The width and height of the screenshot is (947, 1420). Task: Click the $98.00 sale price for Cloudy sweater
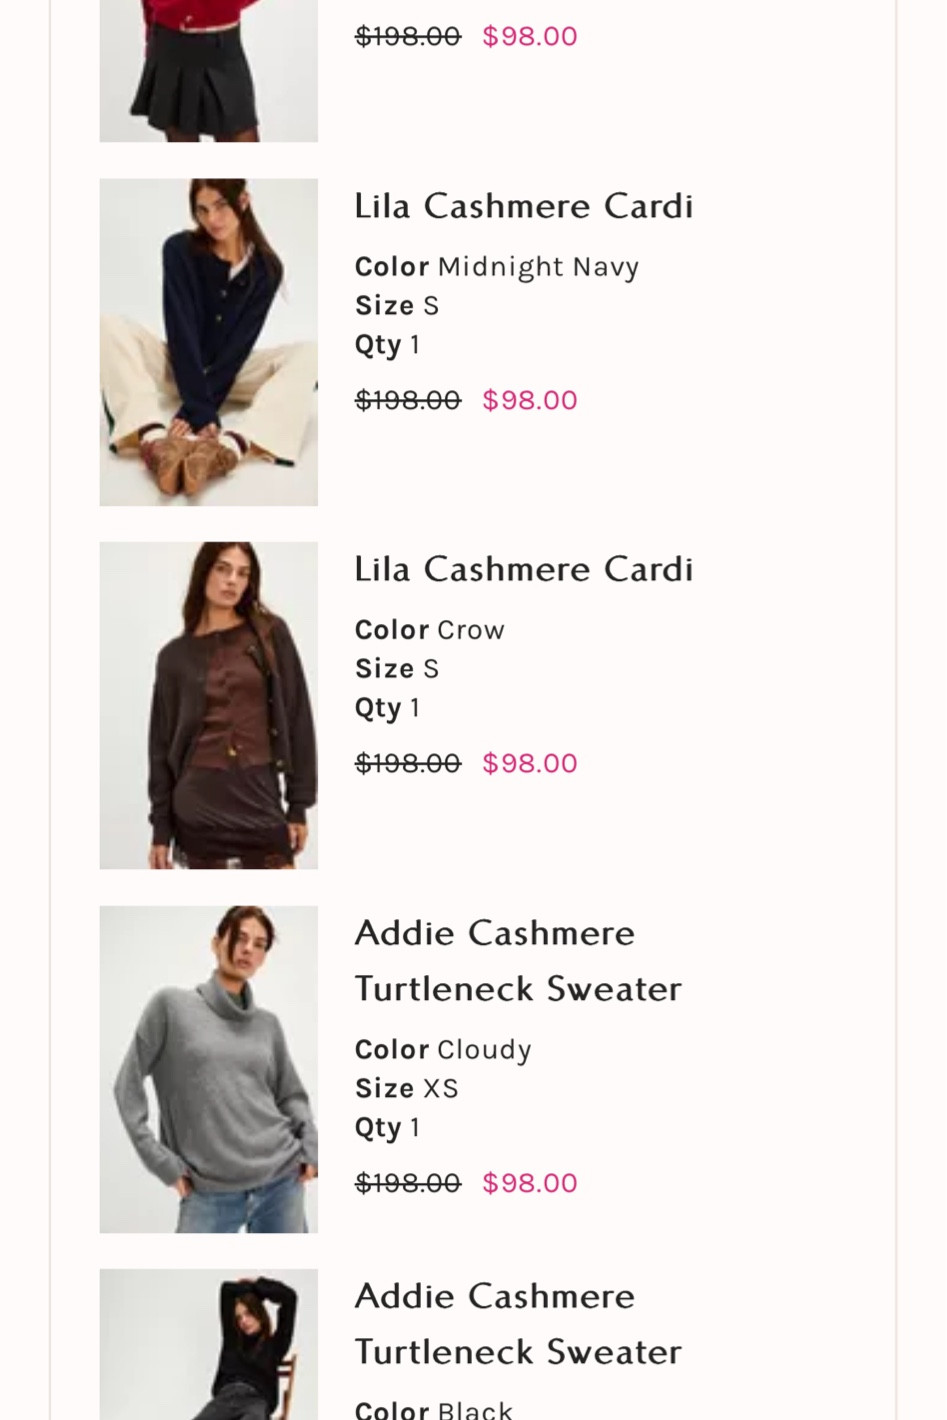529,1182
